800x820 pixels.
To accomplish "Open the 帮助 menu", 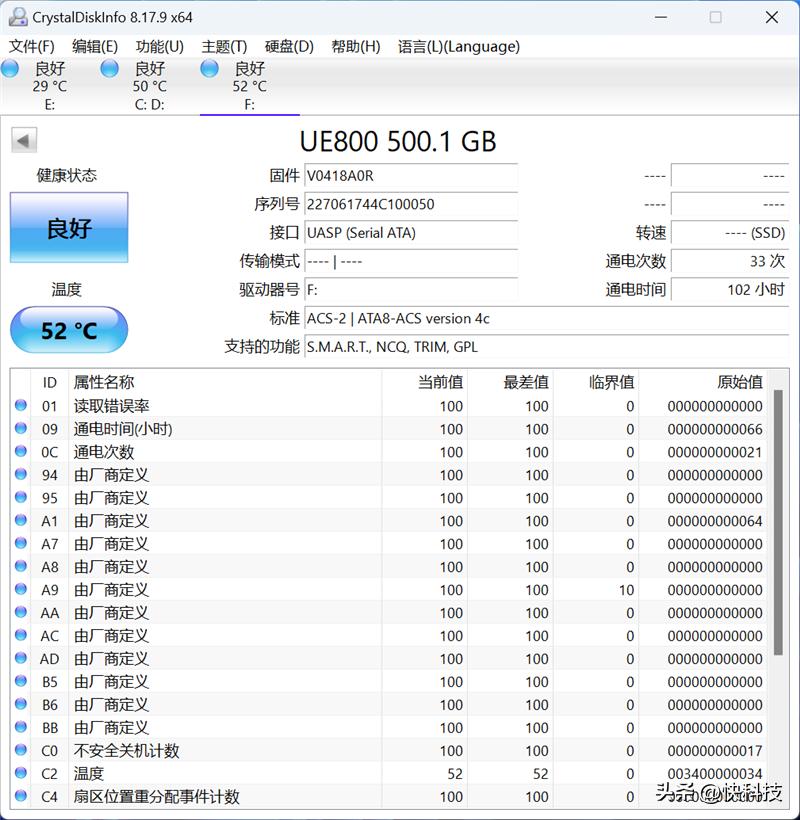I will [x=355, y=46].
